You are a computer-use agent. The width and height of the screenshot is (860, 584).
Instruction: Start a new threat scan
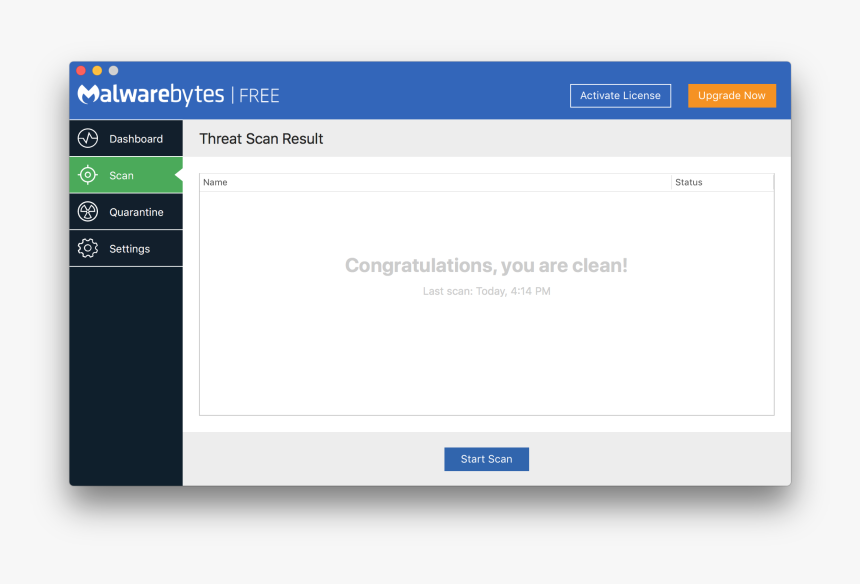[x=486, y=458]
